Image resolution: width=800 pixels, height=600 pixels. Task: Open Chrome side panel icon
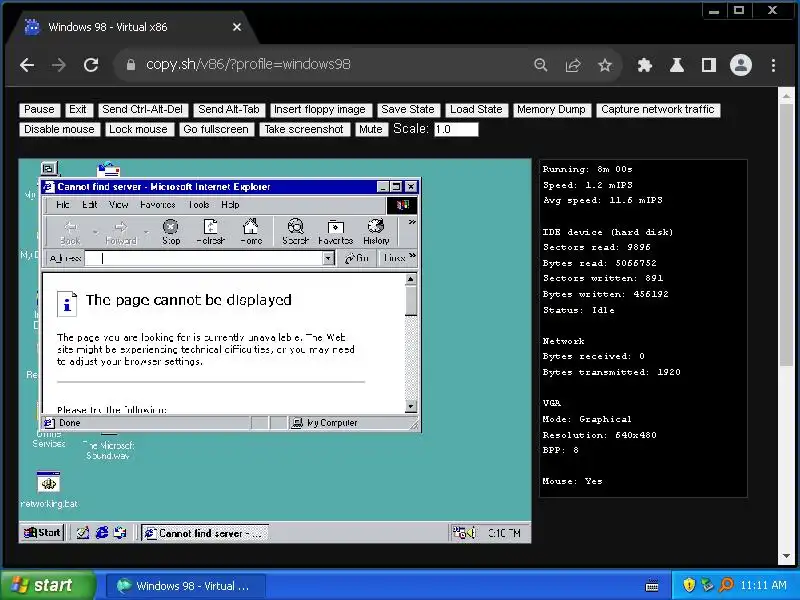click(x=709, y=65)
